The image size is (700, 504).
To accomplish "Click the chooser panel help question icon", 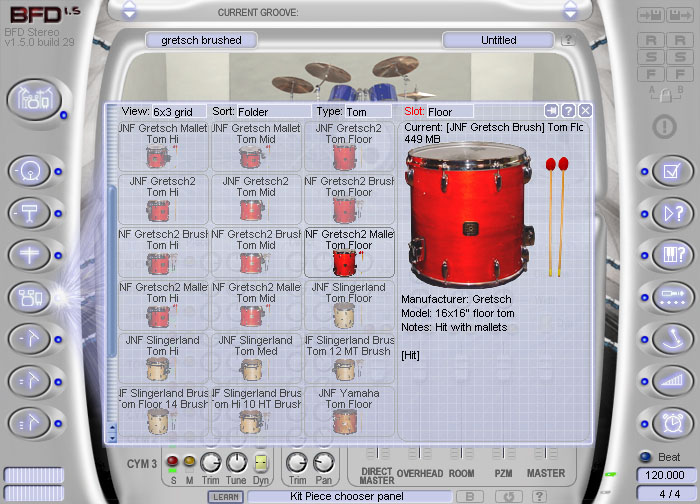I will [568, 110].
